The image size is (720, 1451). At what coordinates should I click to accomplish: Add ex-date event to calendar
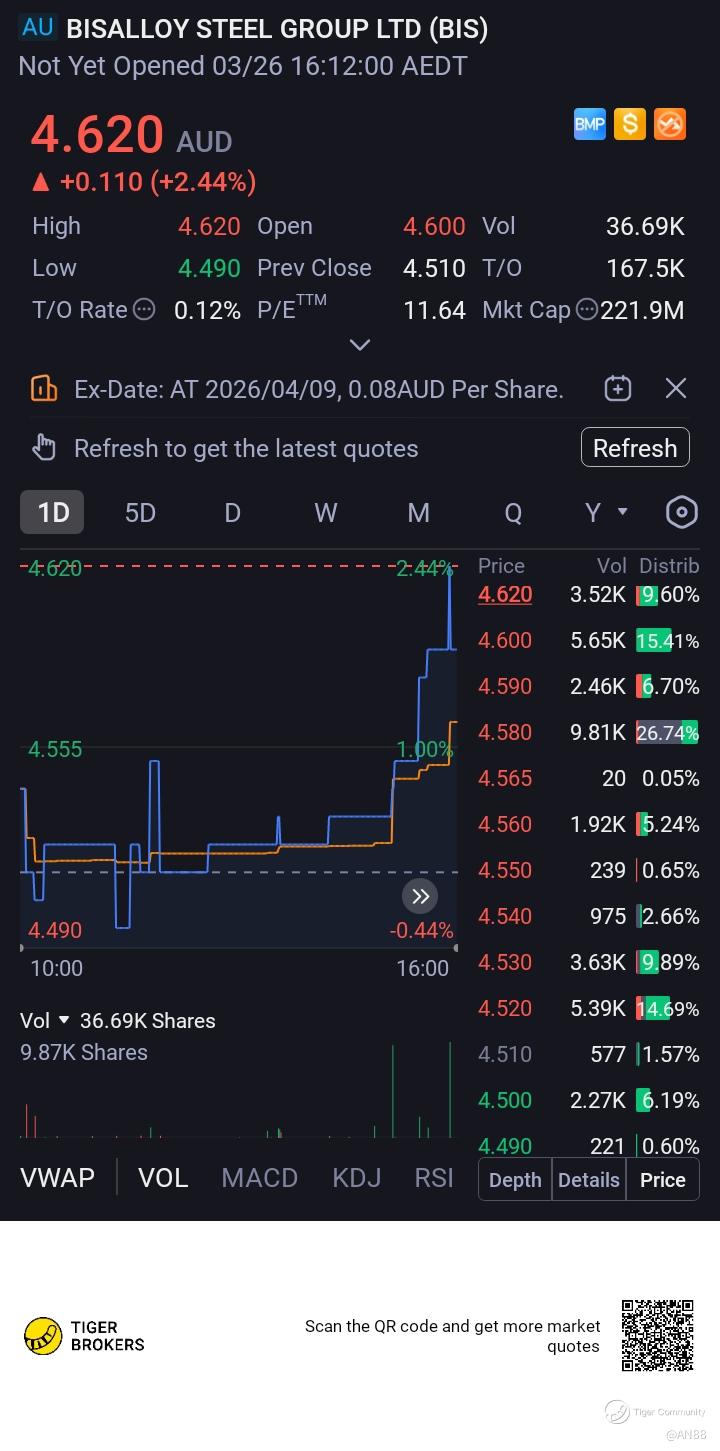point(618,389)
